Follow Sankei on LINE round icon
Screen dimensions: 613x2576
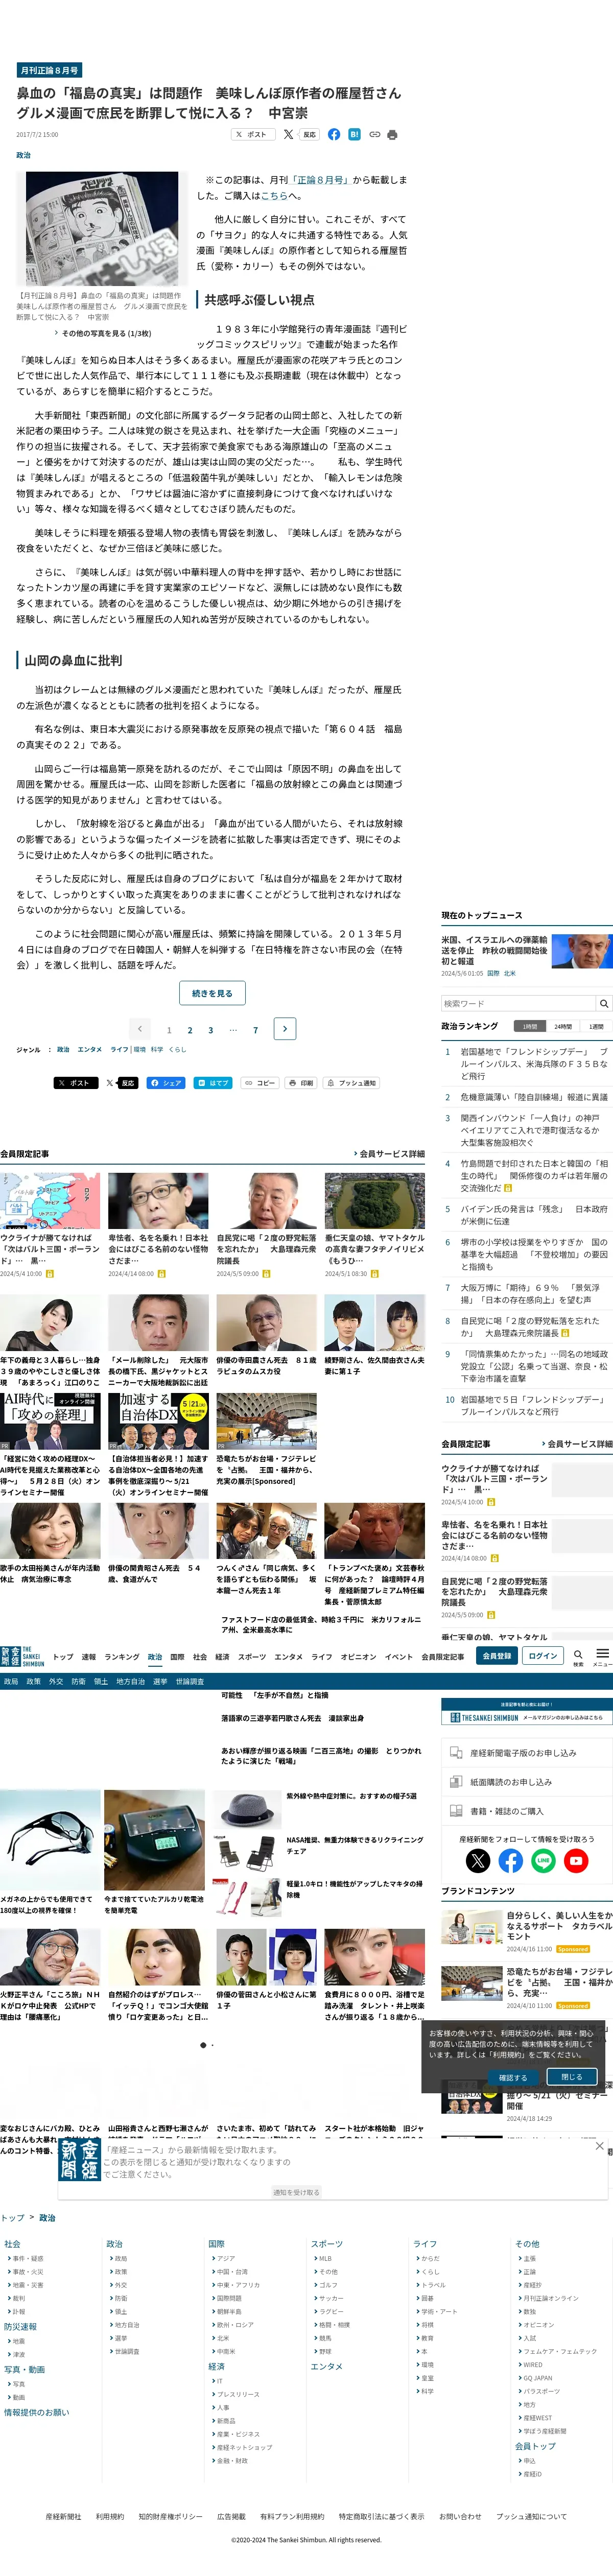(x=543, y=1861)
